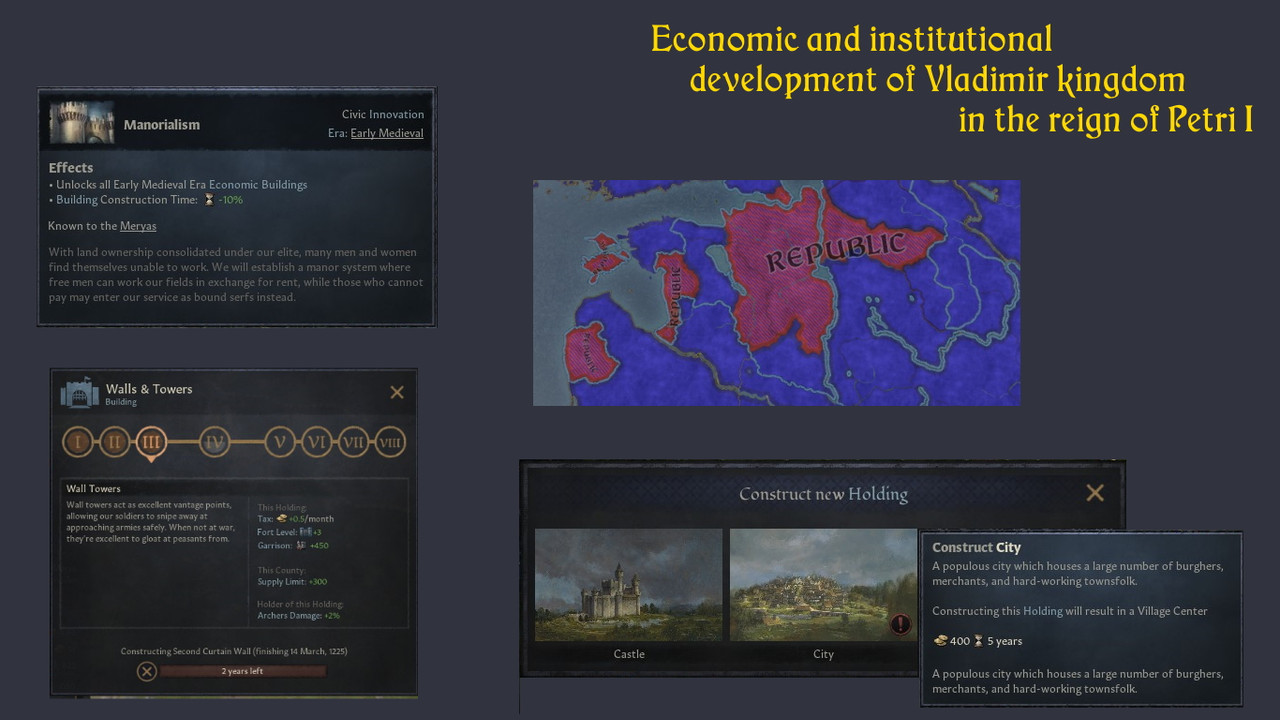The width and height of the screenshot is (1280, 720).
Task: Choose the City holding image
Action: [x=823, y=585]
